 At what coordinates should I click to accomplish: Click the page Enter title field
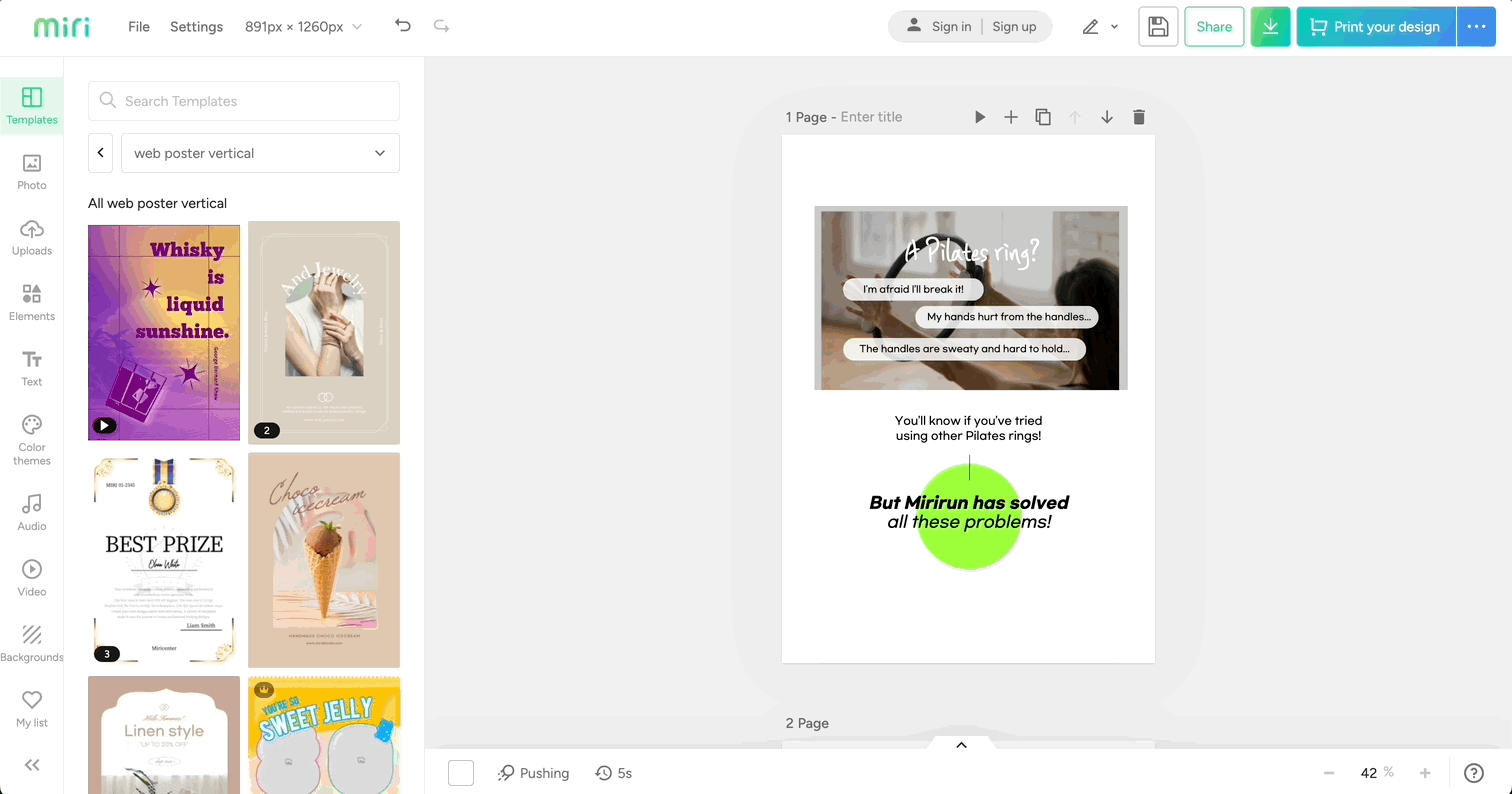[871, 117]
